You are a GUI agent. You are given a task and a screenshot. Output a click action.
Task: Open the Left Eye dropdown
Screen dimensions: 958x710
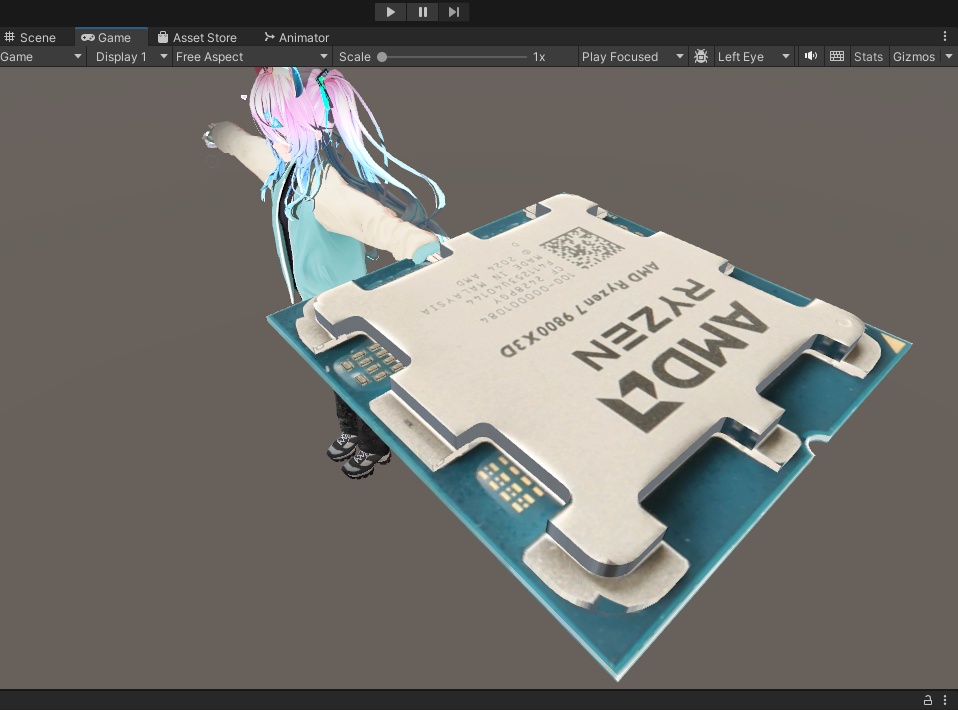click(753, 57)
